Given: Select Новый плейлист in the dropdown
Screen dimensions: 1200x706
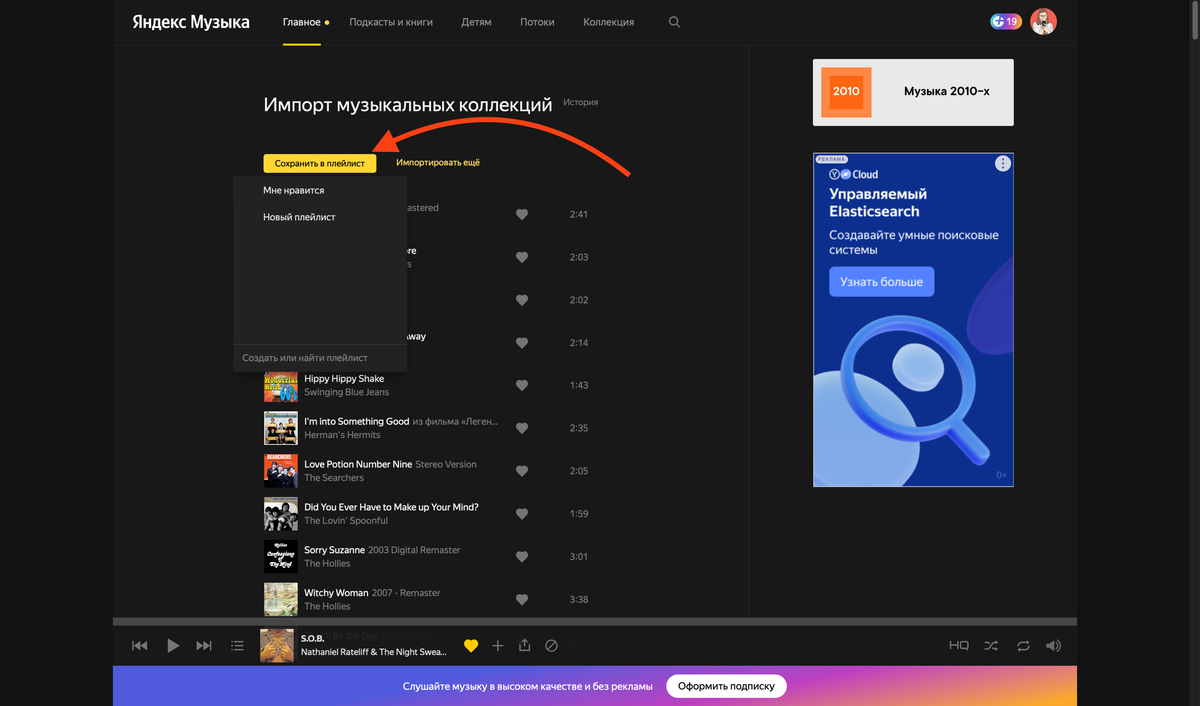Looking at the screenshot, I should coord(299,217).
